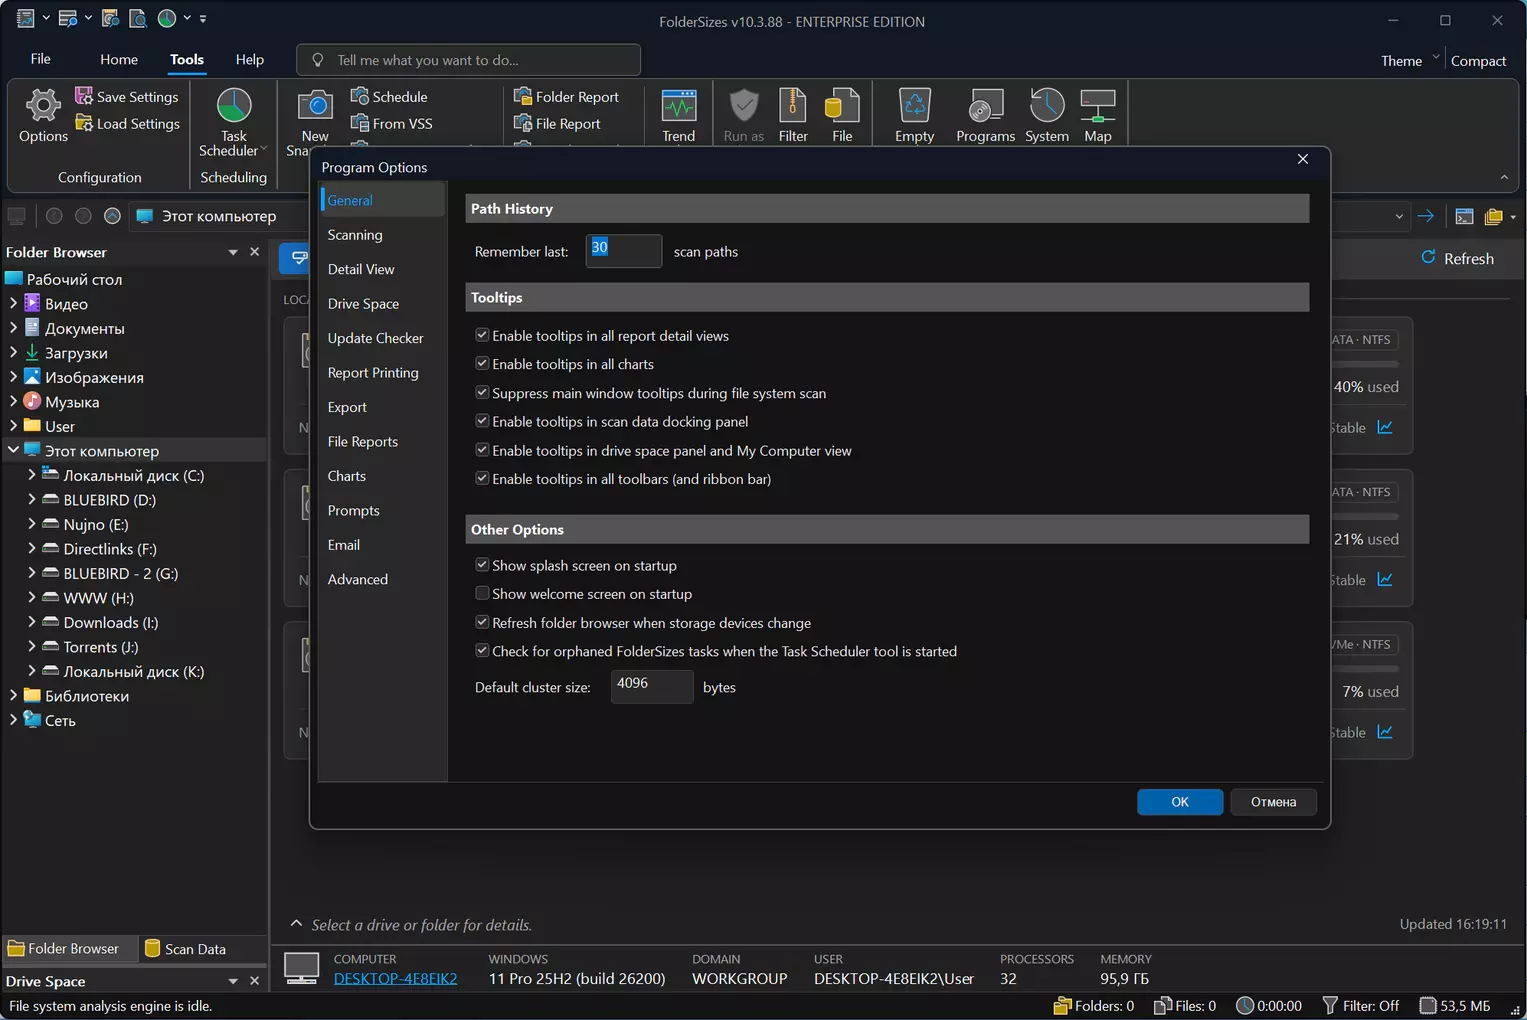Image resolution: width=1527 pixels, height=1020 pixels.
Task: Click the Schedule snapshot icon
Action: click(360, 96)
